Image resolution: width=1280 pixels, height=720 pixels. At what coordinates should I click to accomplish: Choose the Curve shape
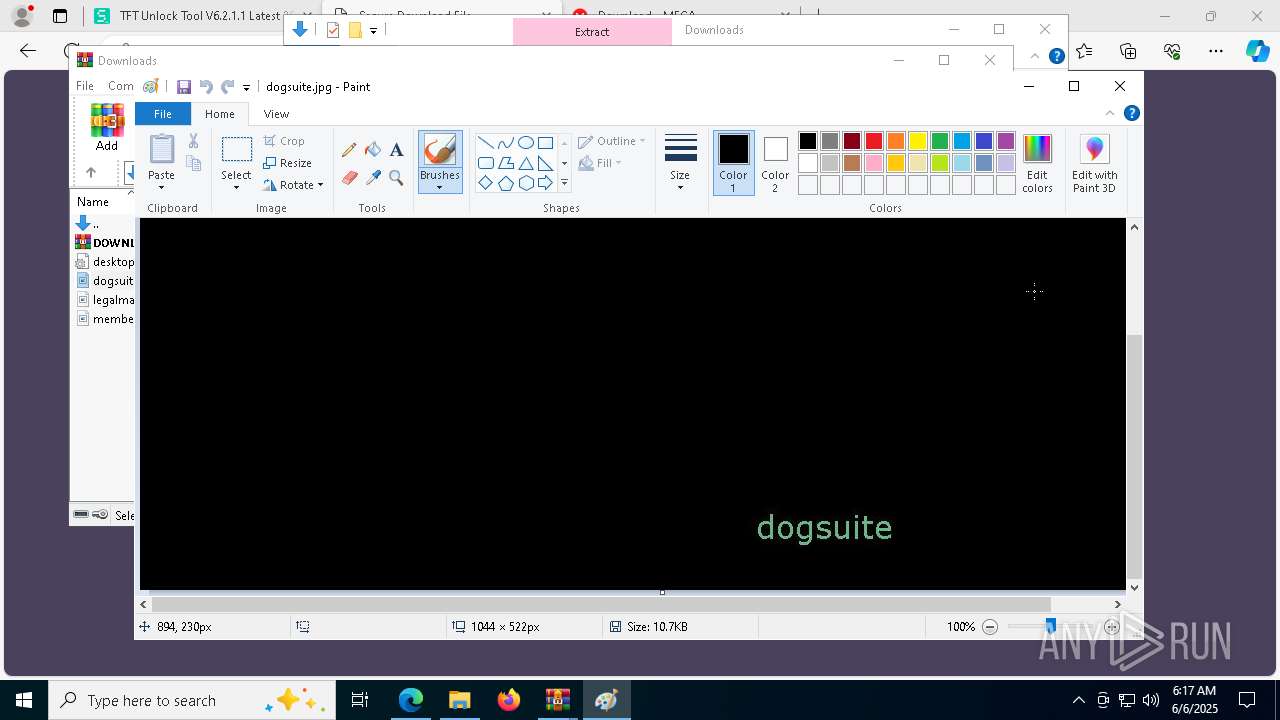(505, 142)
